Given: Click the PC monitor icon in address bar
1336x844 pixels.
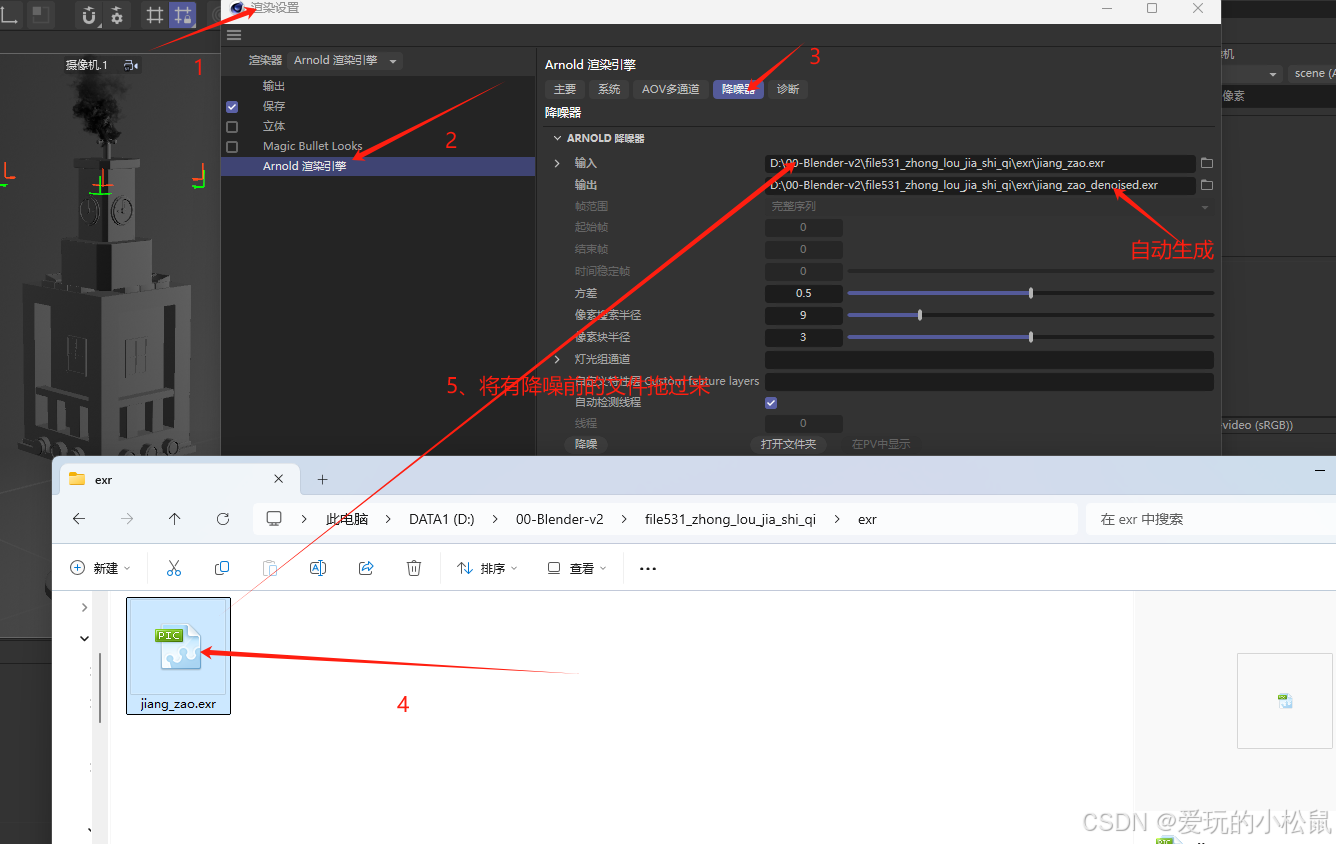Looking at the screenshot, I should click(274, 519).
